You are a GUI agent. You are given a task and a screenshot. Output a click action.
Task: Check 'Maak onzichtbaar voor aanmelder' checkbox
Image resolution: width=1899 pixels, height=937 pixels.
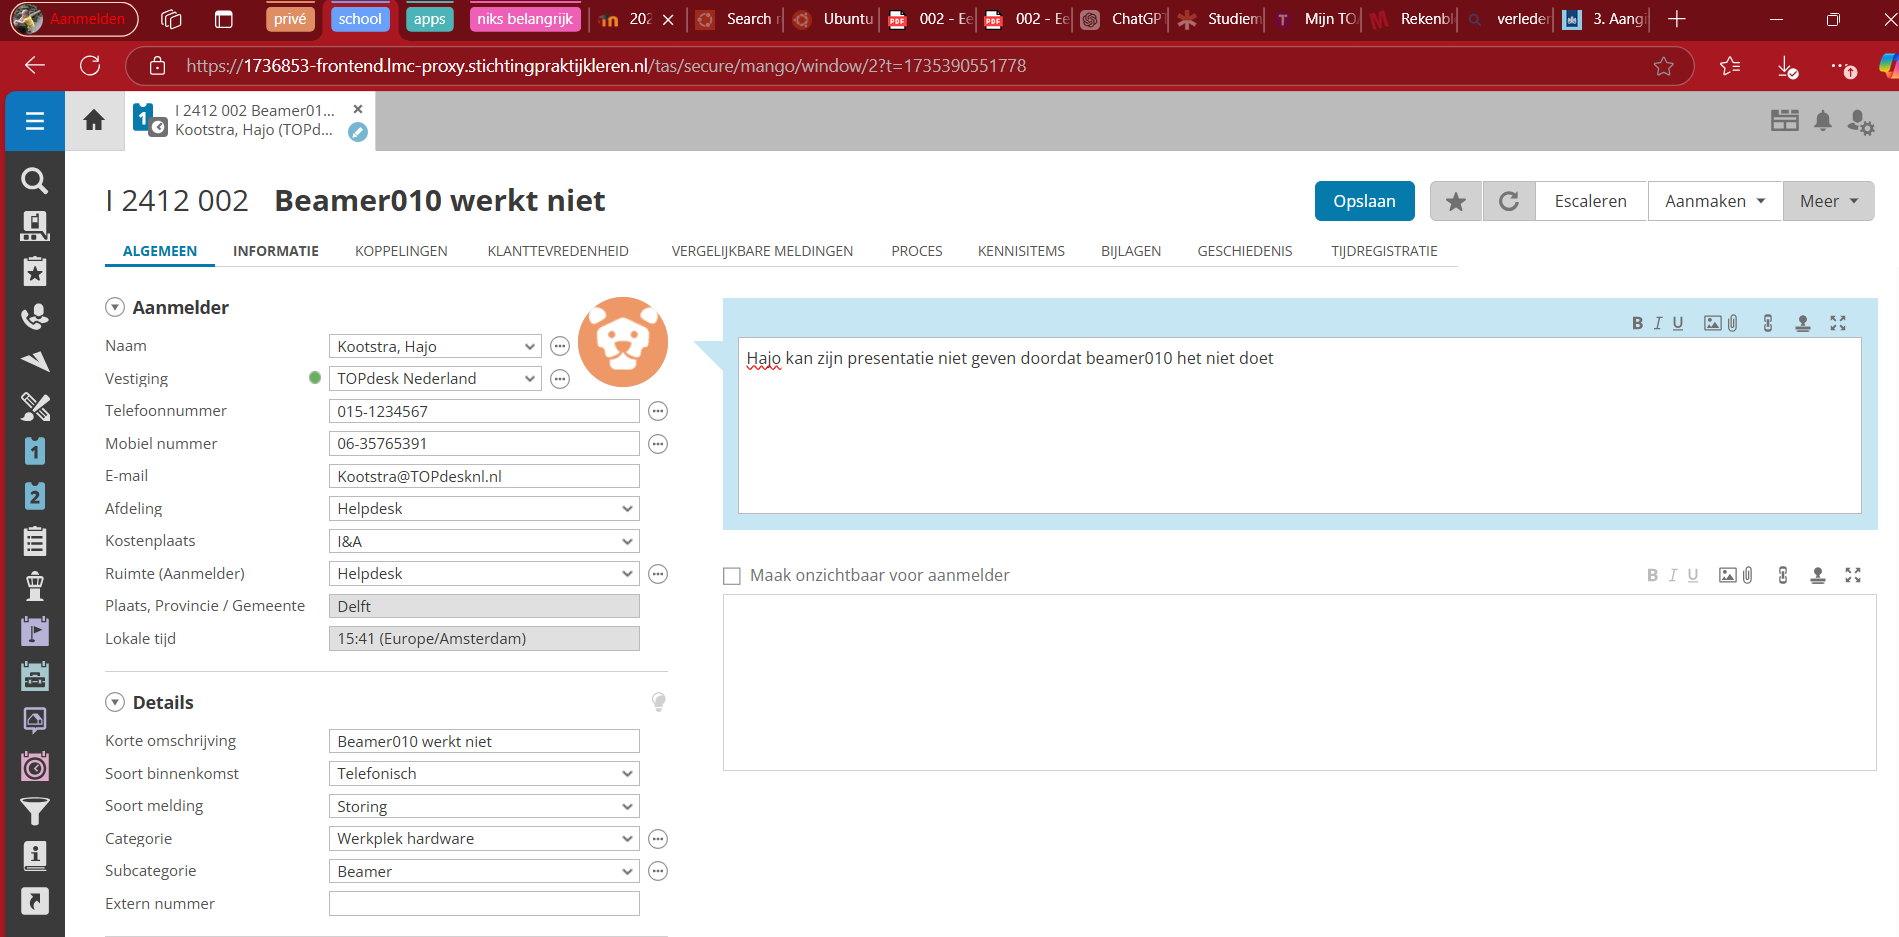point(732,576)
